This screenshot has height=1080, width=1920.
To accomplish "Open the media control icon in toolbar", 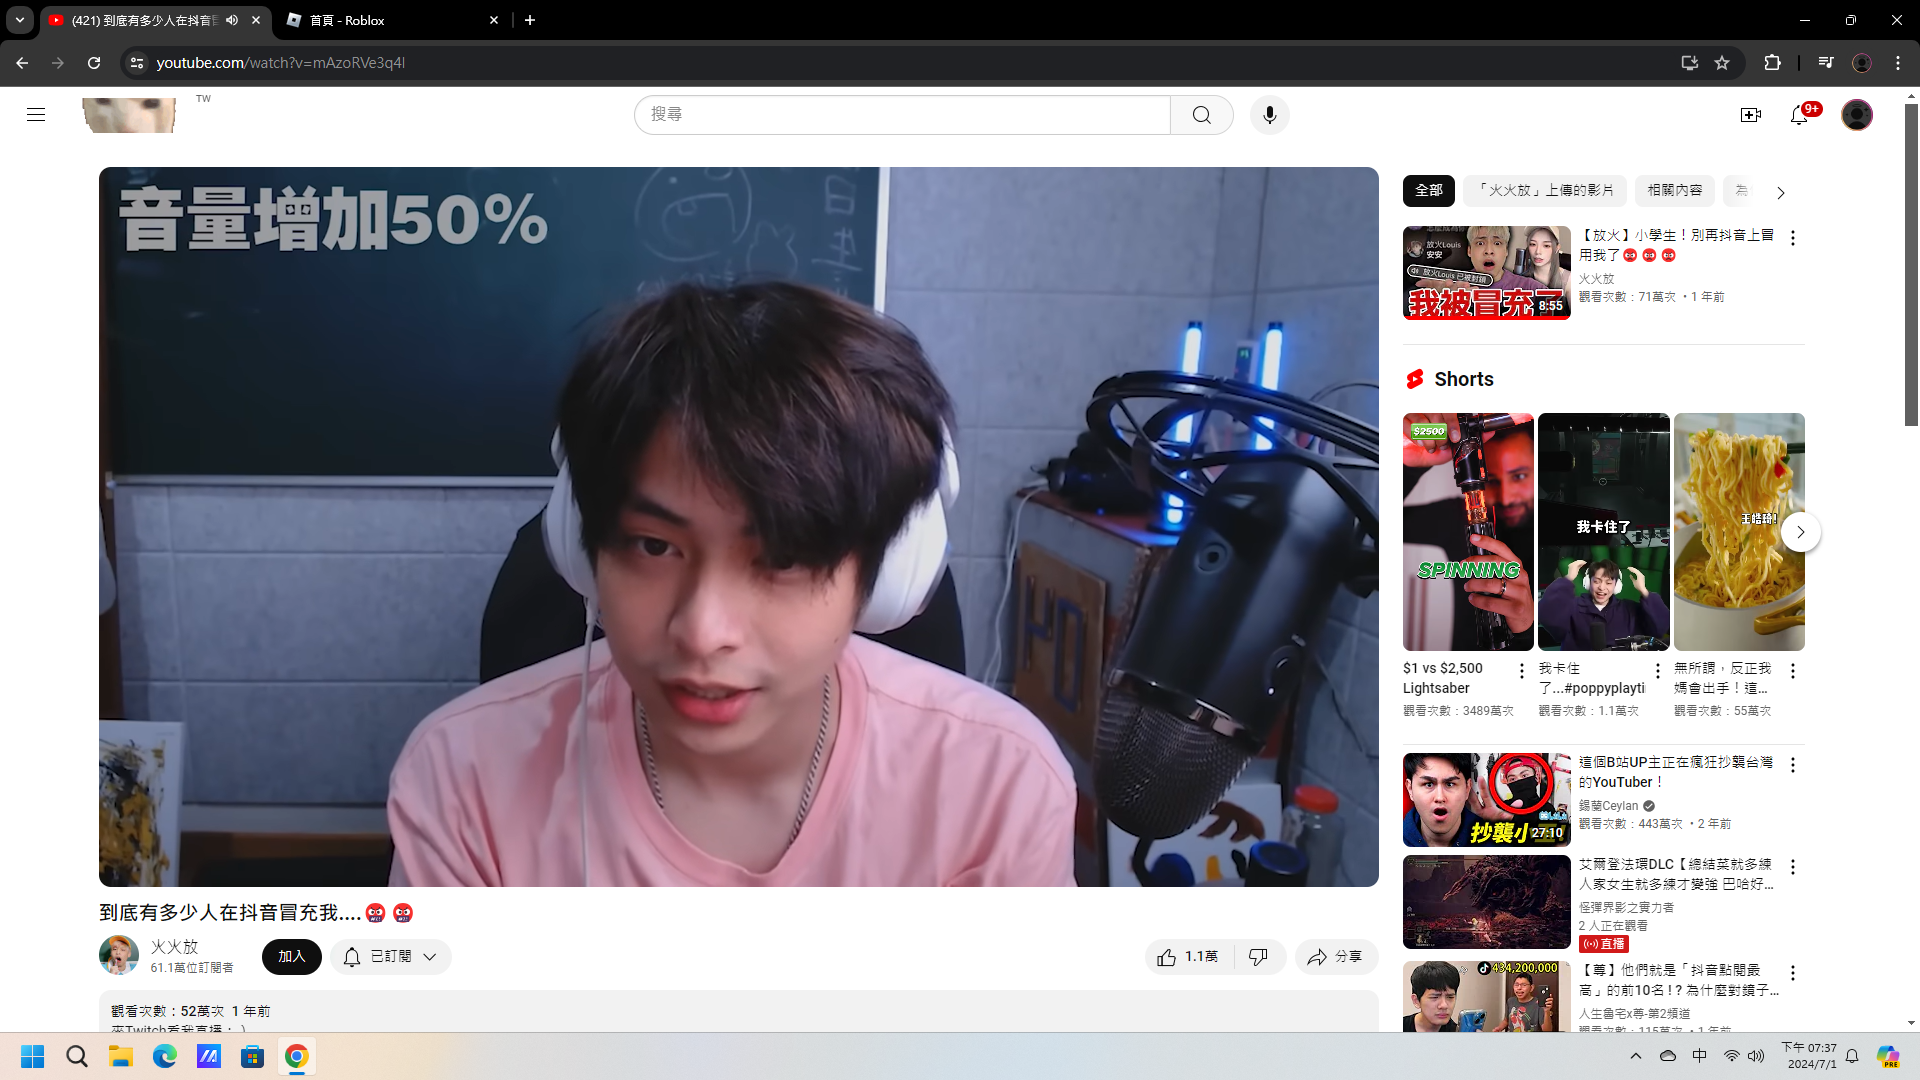I will click(x=1826, y=63).
